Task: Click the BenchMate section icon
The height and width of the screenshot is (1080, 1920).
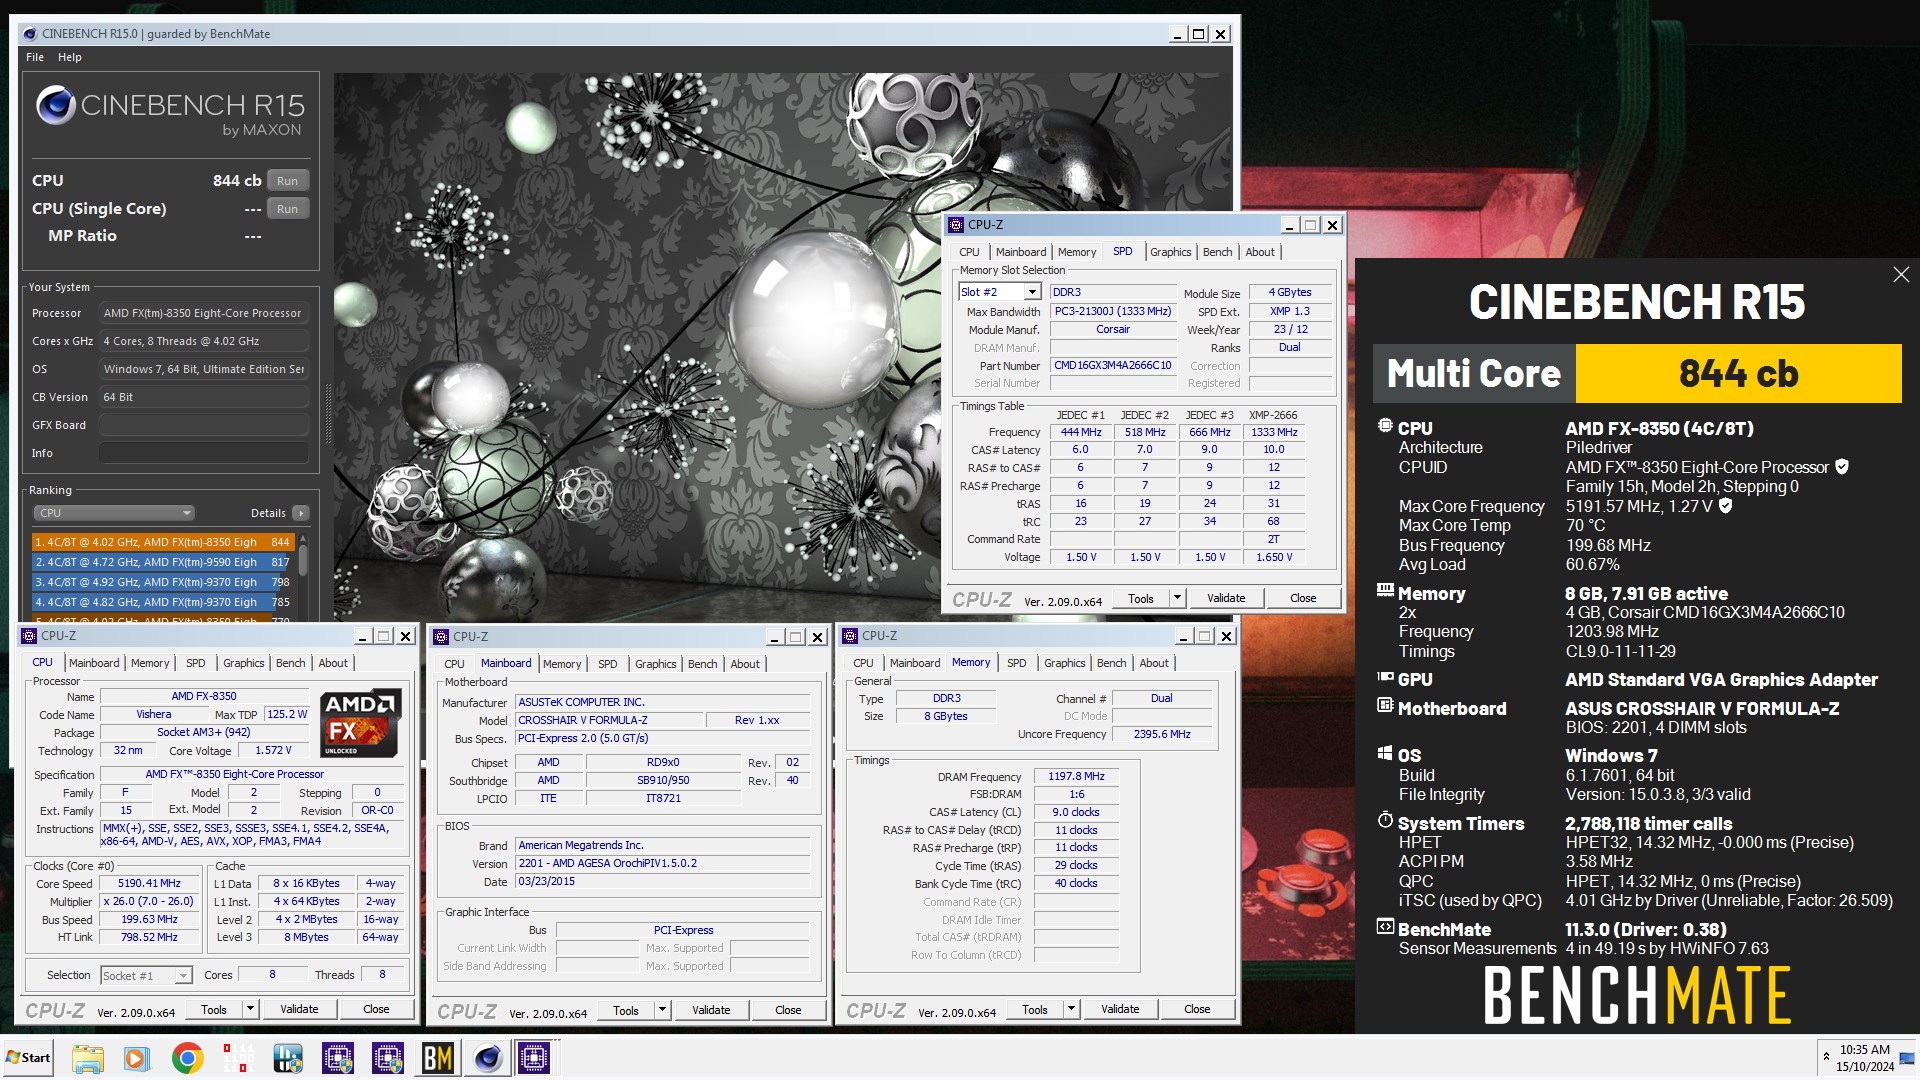Action: pos(1385,926)
